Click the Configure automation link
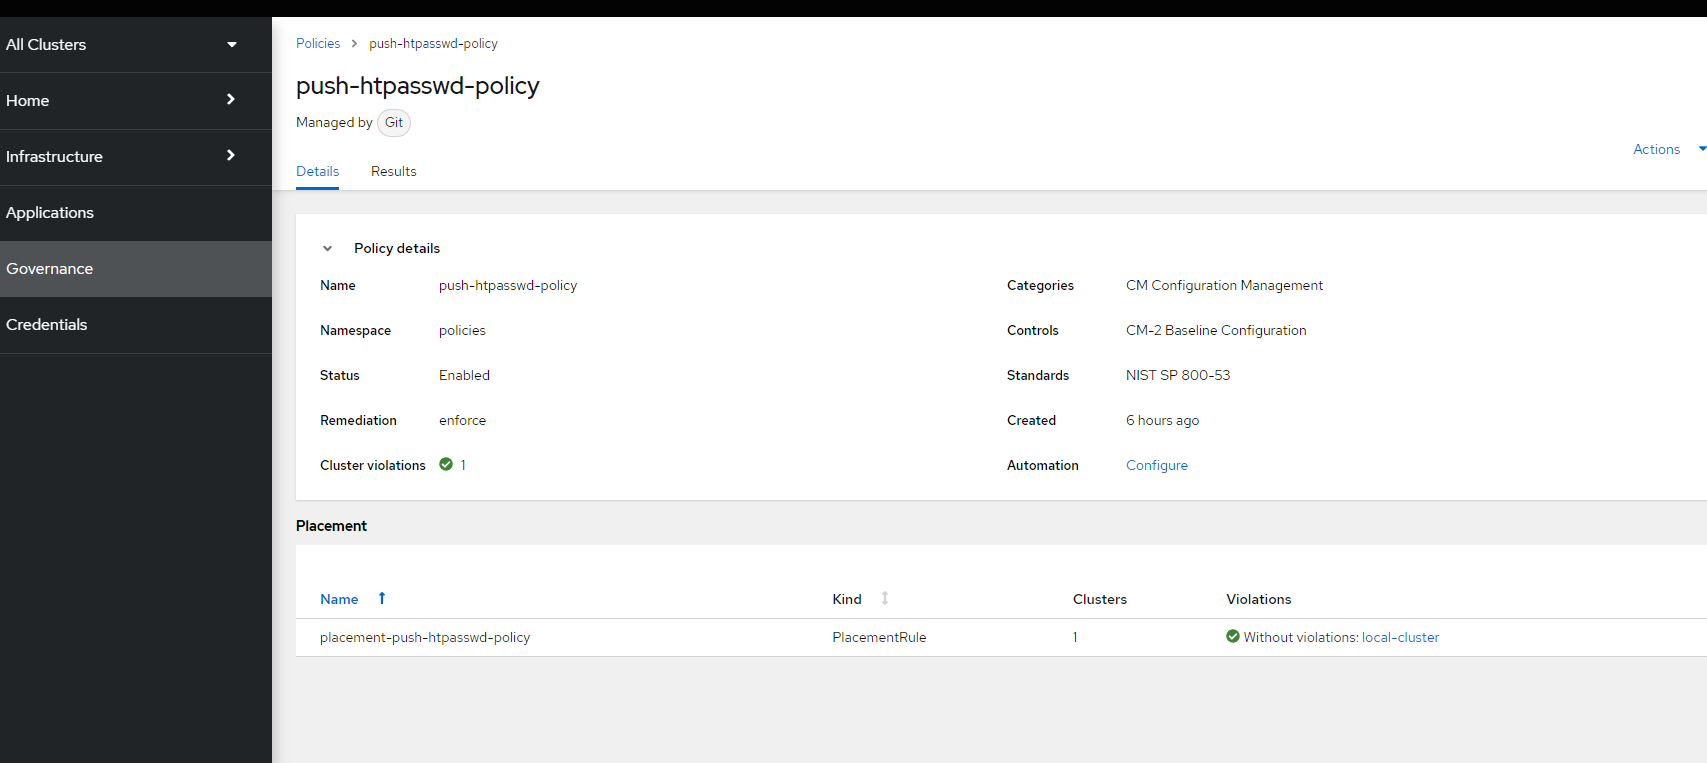Viewport: 1707px width, 763px height. pyautogui.click(x=1157, y=465)
